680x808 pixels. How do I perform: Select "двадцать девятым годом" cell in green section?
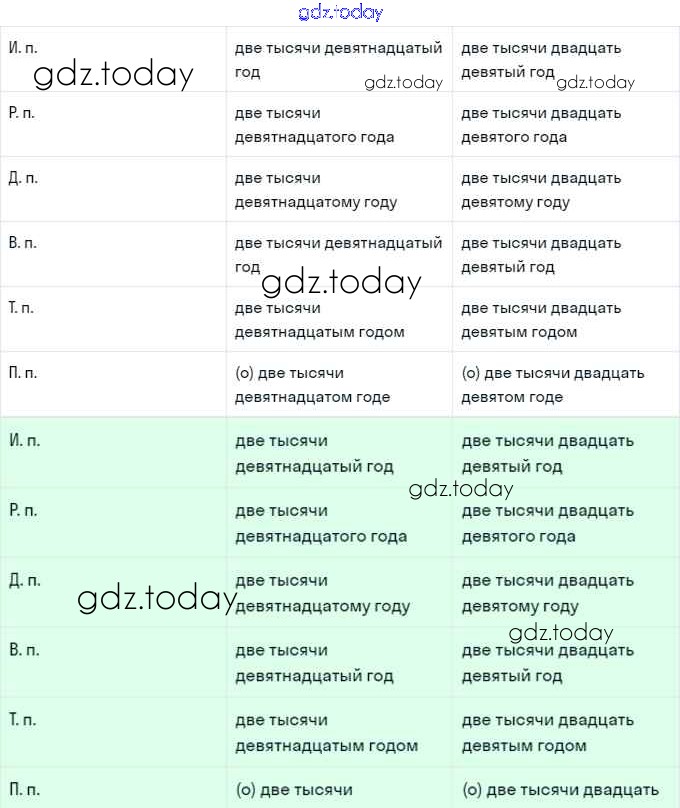click(x=547, y=733)
